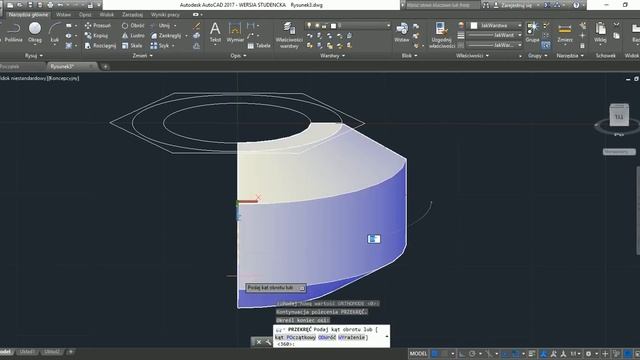Screen dimensions: 640x360
Task: Click the erase tool in Zmień panel
Action: (196, 26)
